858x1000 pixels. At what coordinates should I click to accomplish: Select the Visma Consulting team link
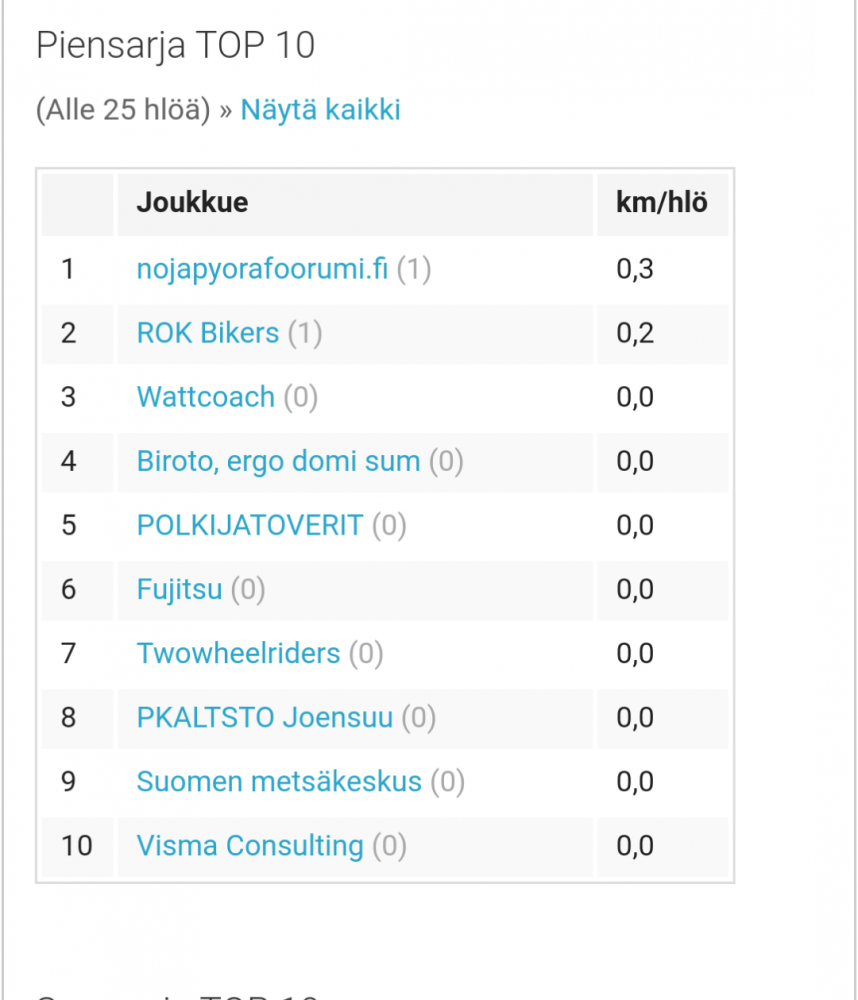click(250, 846)
